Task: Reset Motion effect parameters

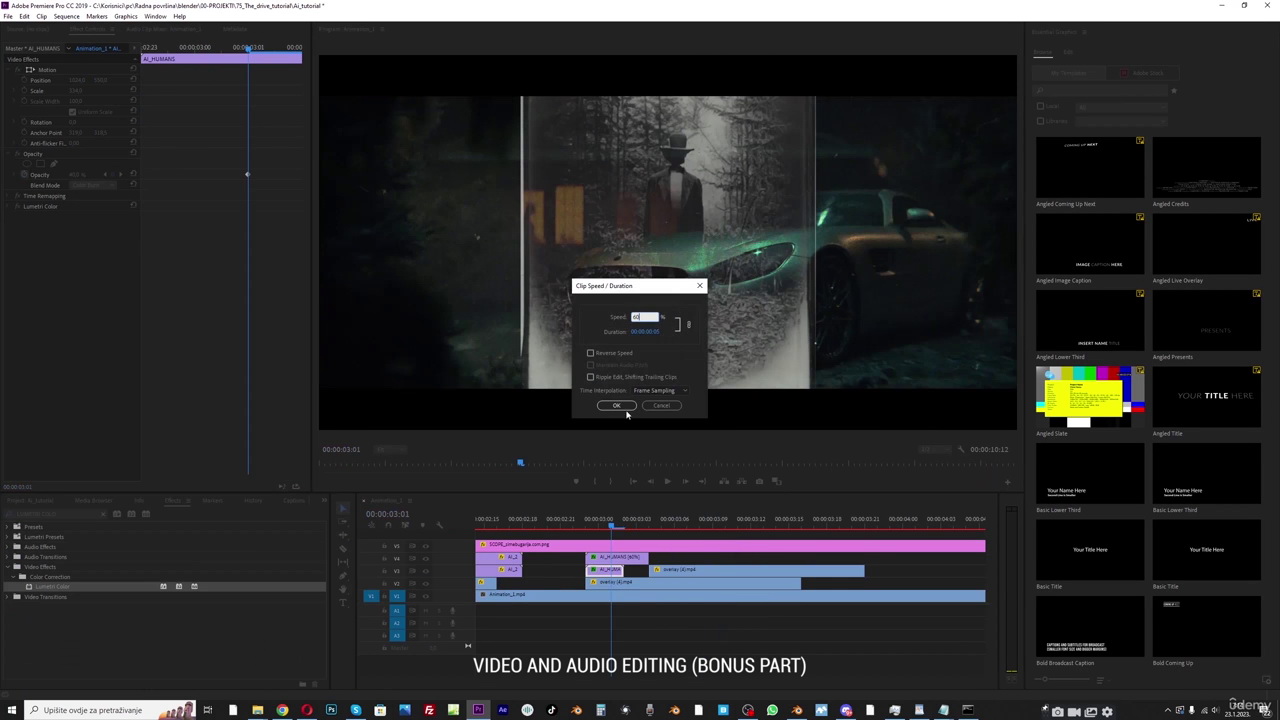Action: 133,69
